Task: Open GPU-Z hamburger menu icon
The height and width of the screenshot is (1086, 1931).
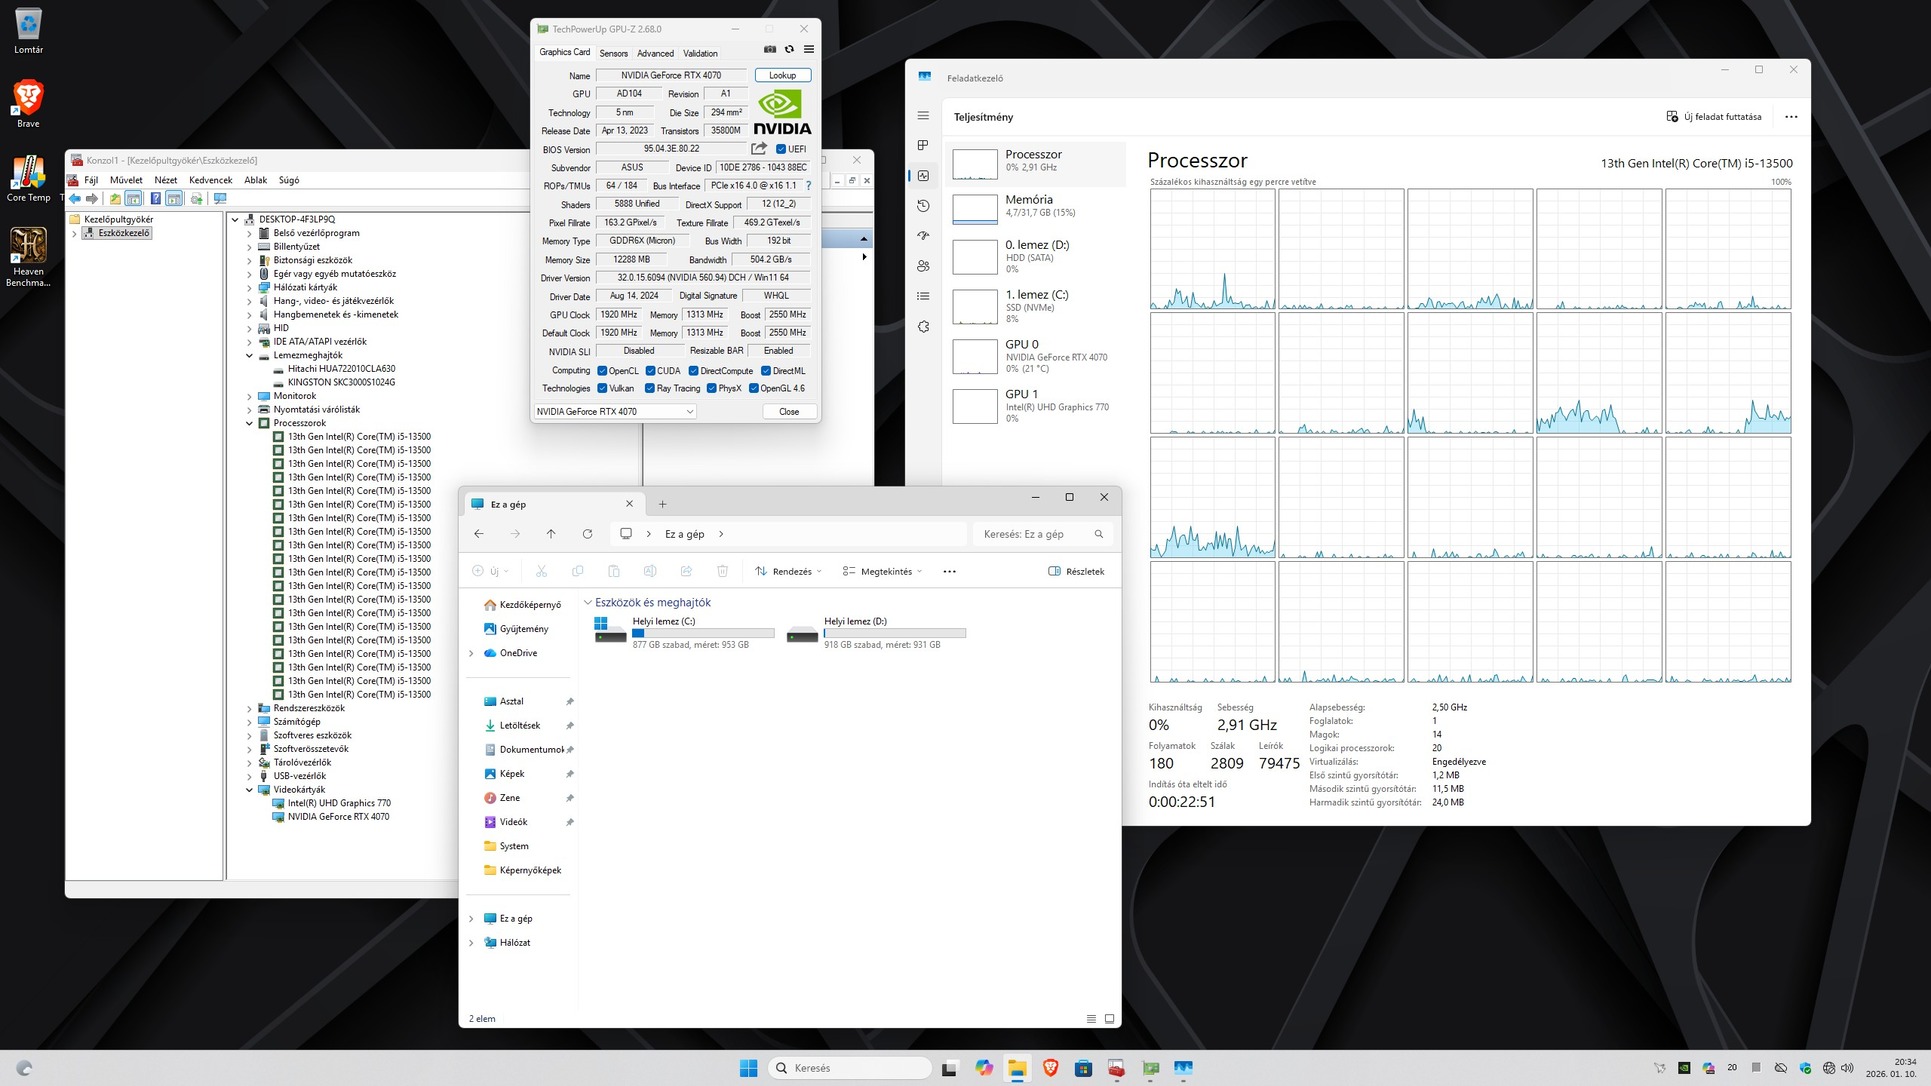Action: 809,49
